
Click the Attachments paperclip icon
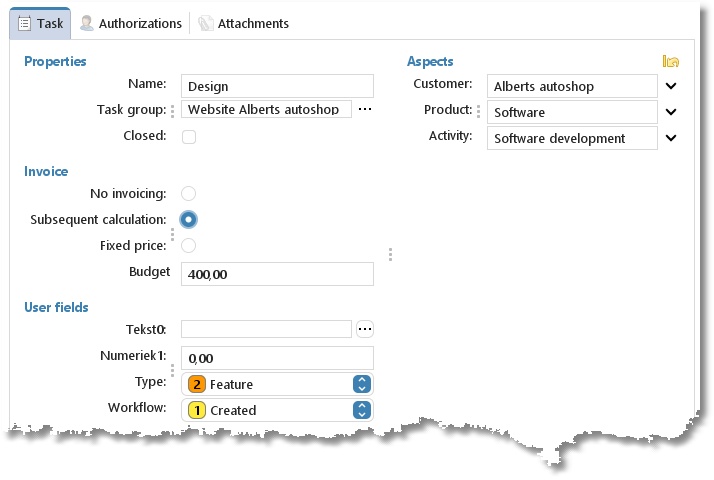pos(206,23)
